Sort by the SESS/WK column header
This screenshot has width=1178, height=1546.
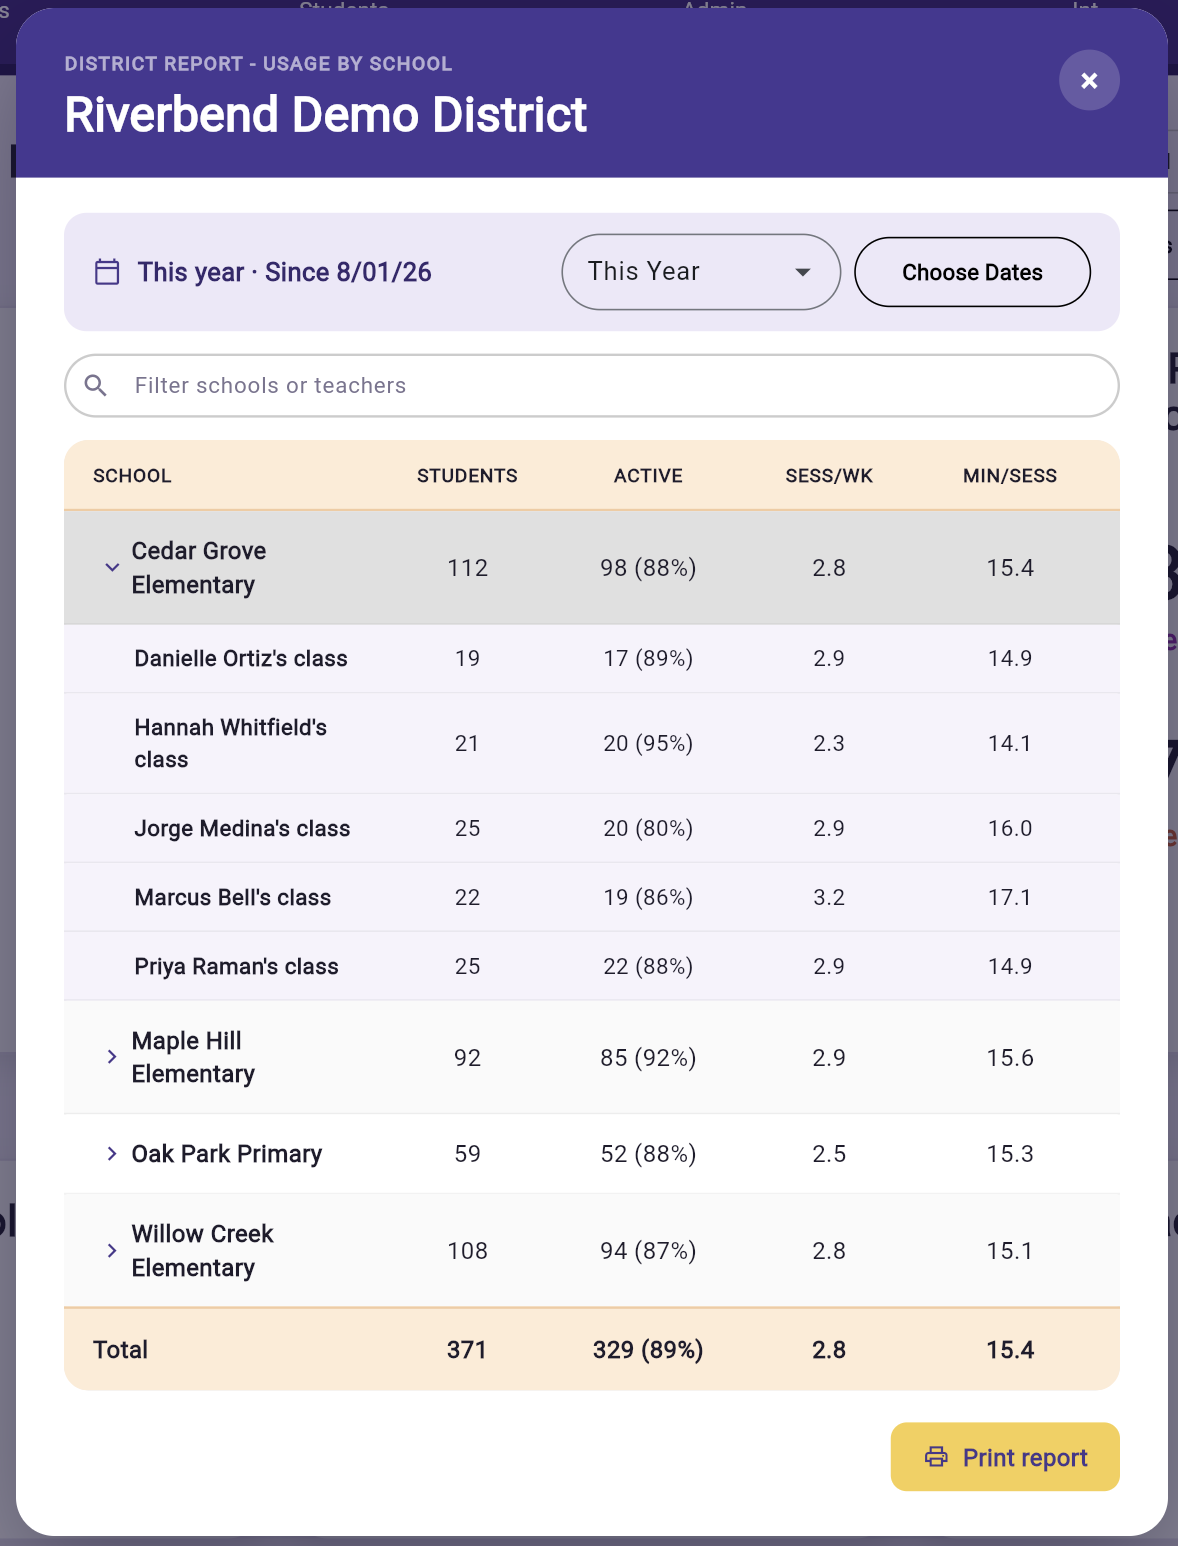pyautogui.click(x=829, y=476)
